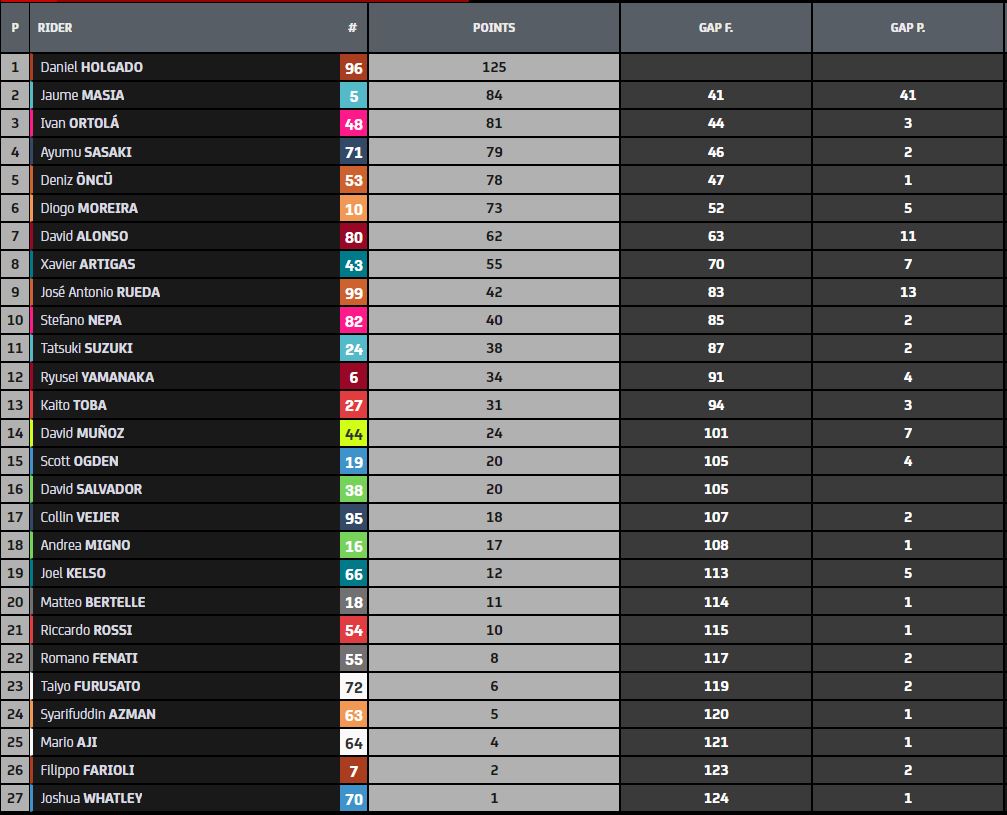Click the RIDER column header
The width and height of the screenshot is (1007, 815).
[x=55, y=28]
